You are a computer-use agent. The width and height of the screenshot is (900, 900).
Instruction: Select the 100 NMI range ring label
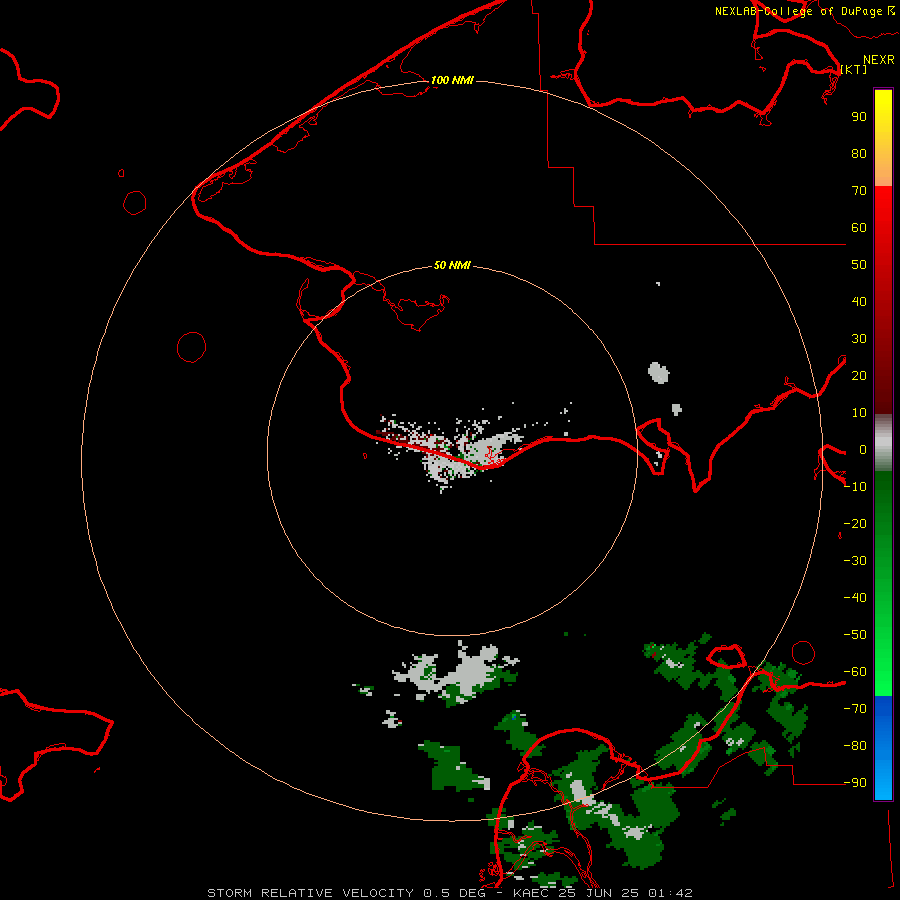point(452,80)
